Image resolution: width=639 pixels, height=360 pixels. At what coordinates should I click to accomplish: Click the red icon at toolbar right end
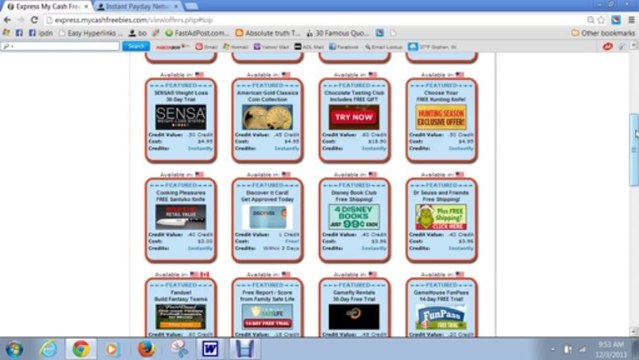608,46
